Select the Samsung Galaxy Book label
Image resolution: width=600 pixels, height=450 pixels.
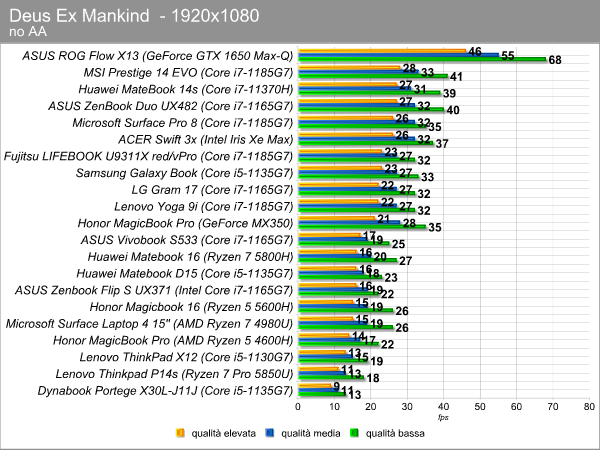184,173
